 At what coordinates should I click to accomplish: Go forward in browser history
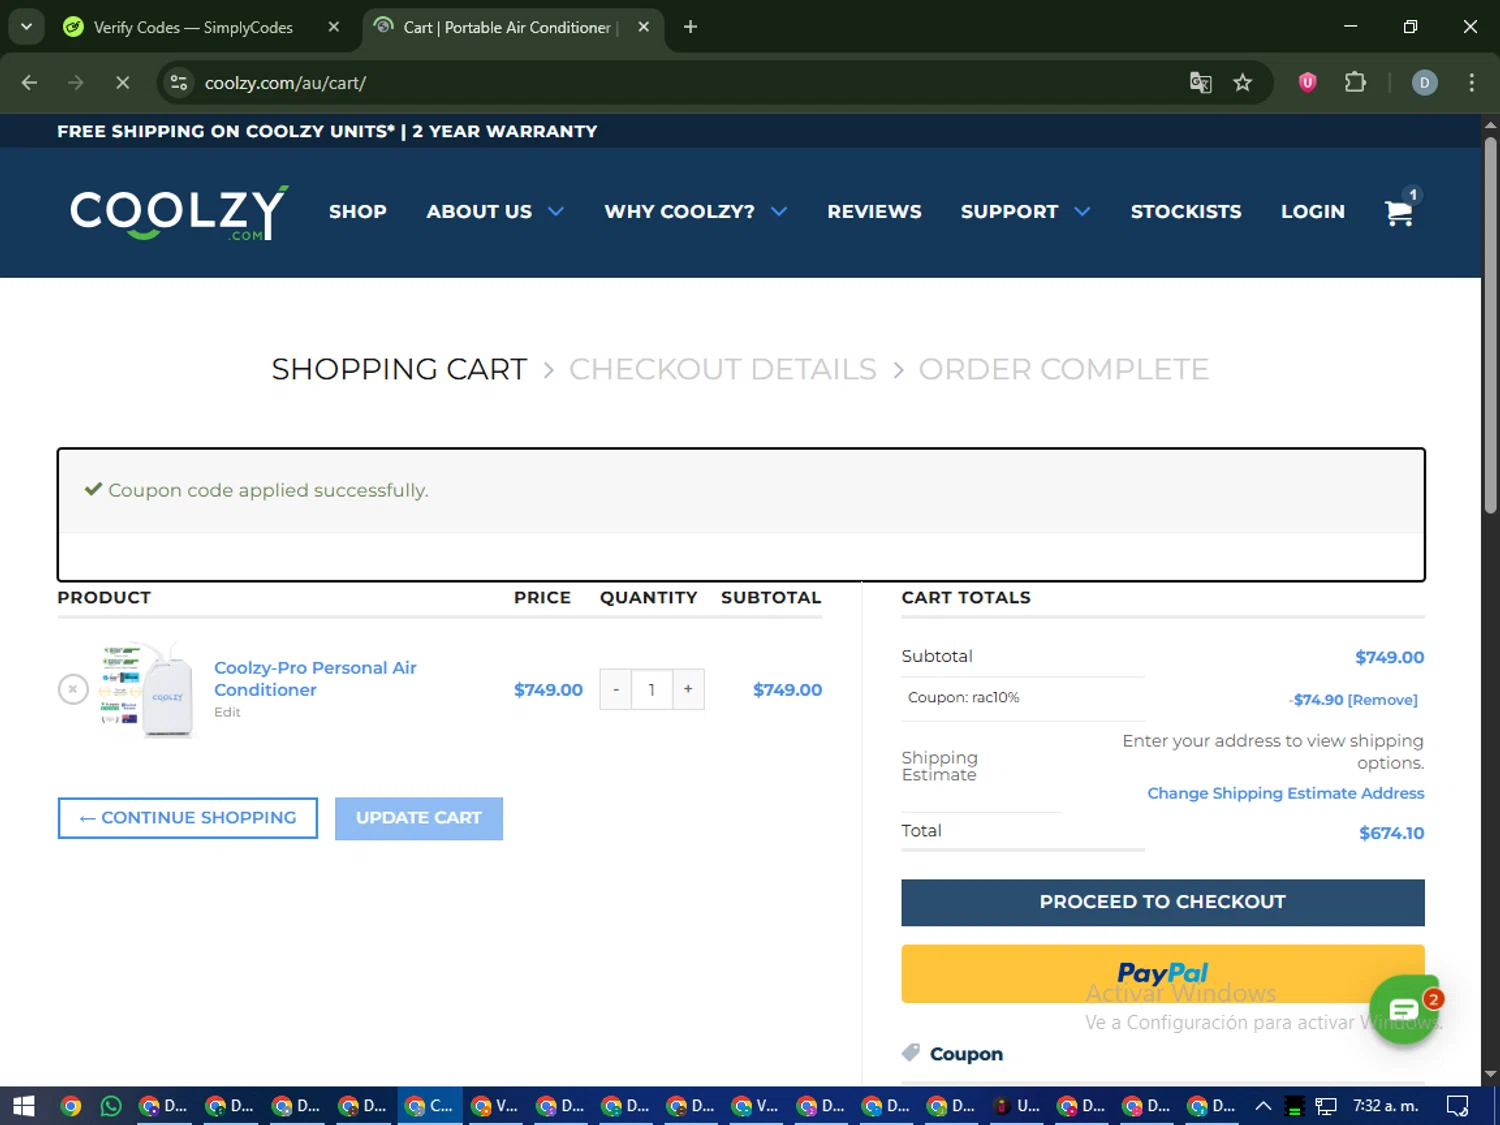(x=76, y=83)
